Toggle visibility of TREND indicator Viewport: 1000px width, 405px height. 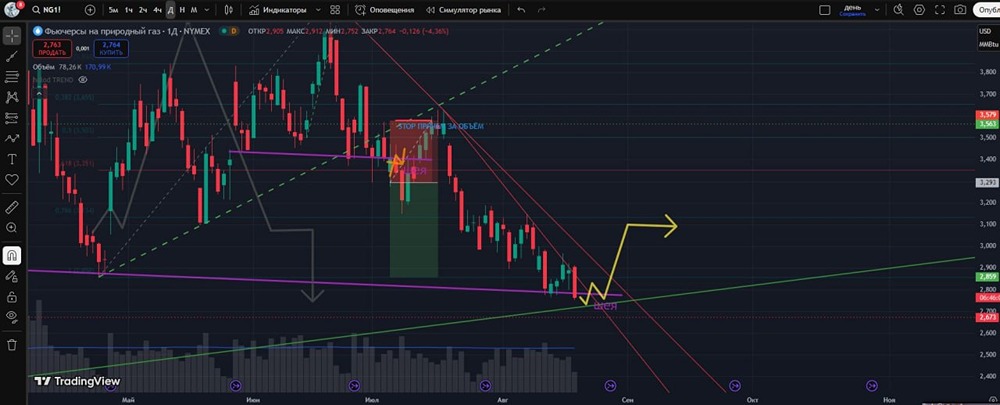pos(82,80)
